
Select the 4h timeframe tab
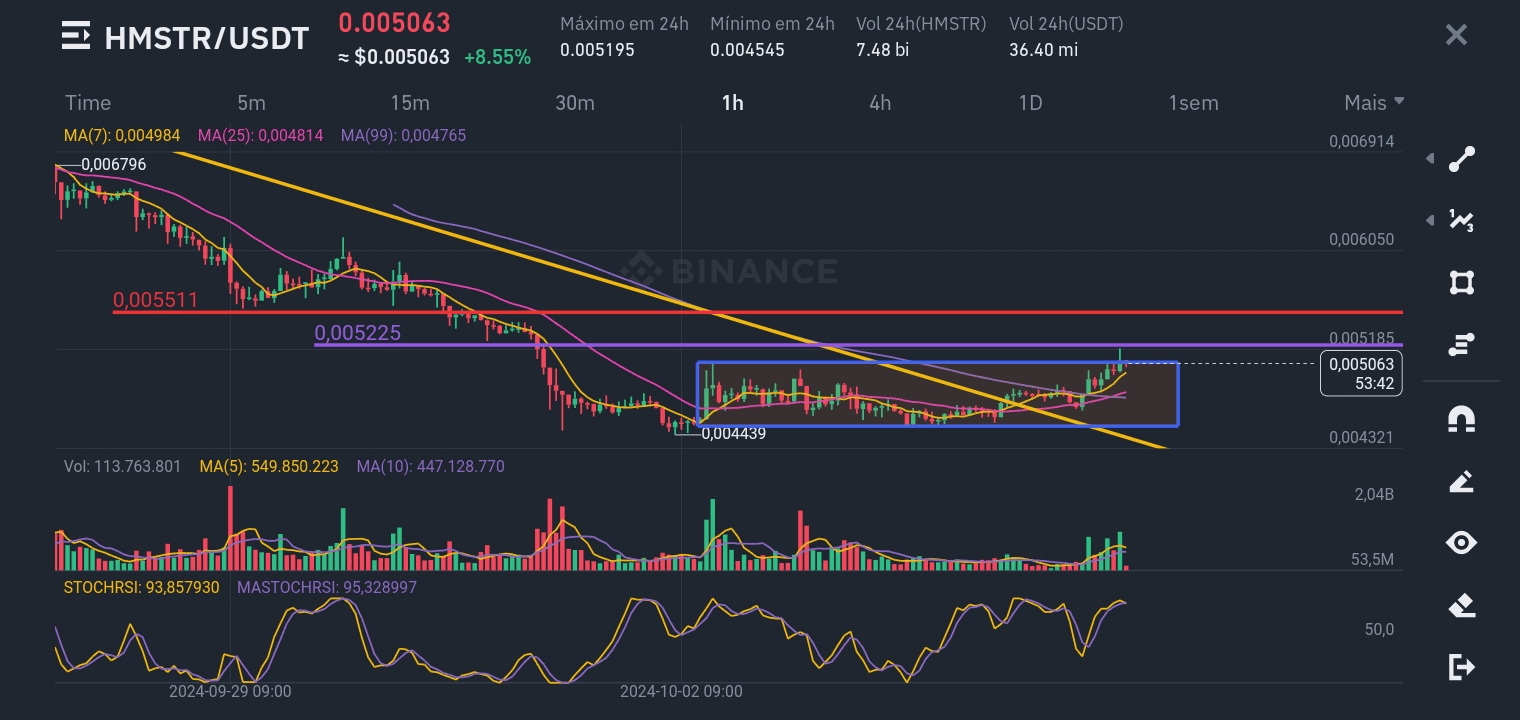880,103
